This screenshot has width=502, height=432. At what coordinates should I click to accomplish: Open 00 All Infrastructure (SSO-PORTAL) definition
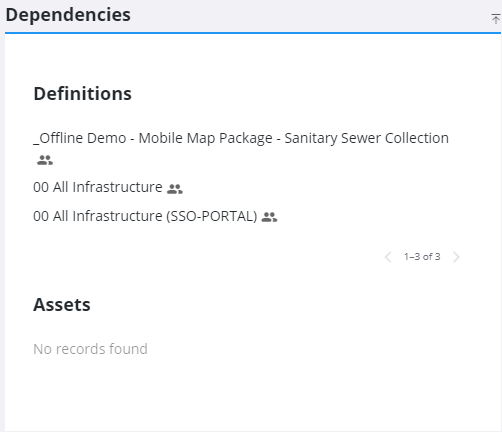[x=145, y=216]
